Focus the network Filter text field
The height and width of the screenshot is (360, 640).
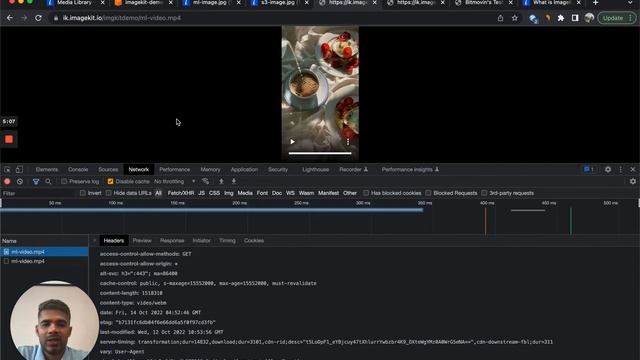(x=39, y=193)
